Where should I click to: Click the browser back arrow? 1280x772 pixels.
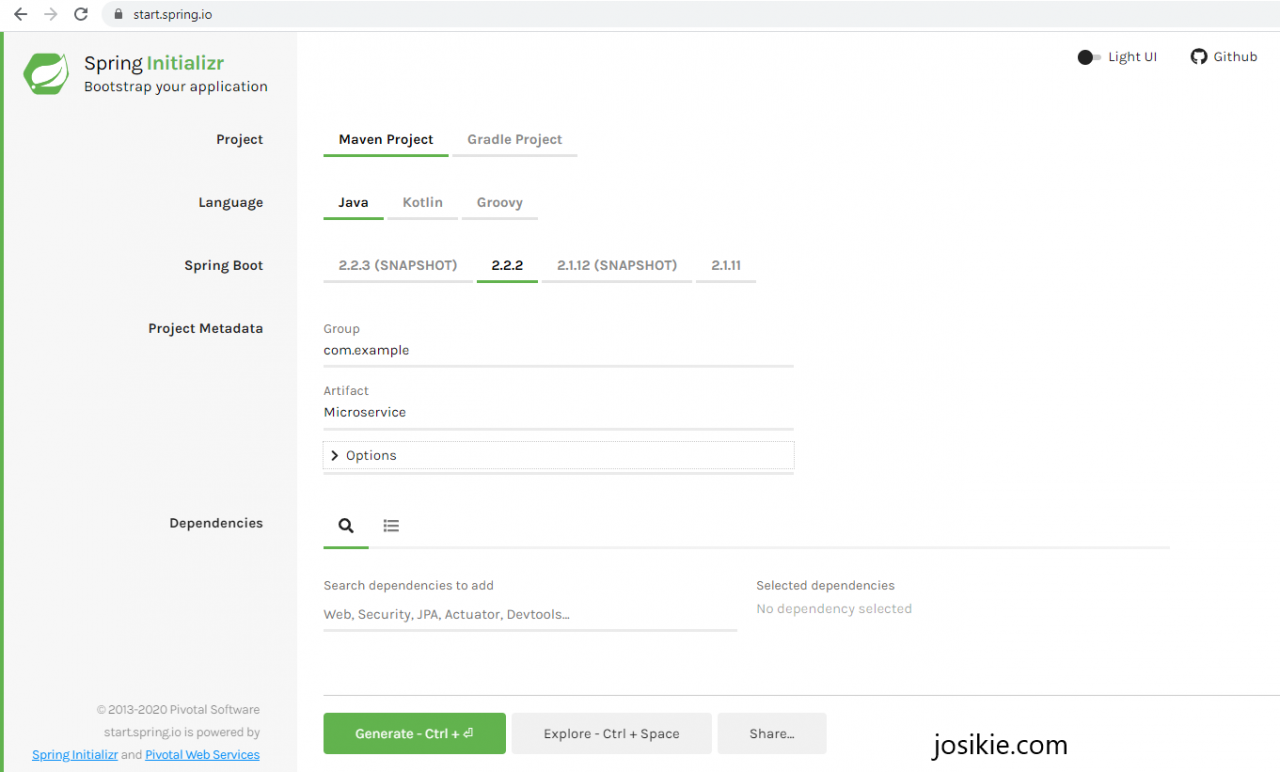[19, 14]
